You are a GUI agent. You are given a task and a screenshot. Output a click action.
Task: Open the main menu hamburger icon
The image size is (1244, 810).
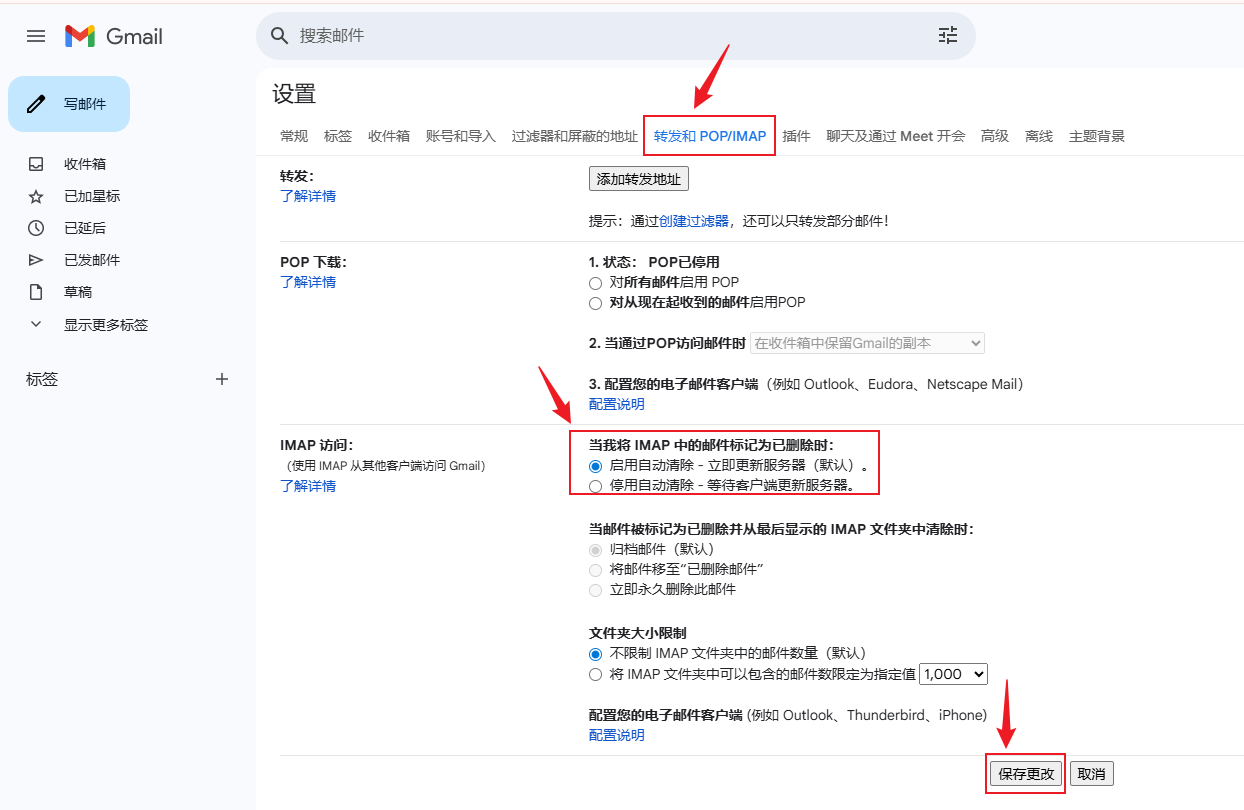click(x=36, y=36)
